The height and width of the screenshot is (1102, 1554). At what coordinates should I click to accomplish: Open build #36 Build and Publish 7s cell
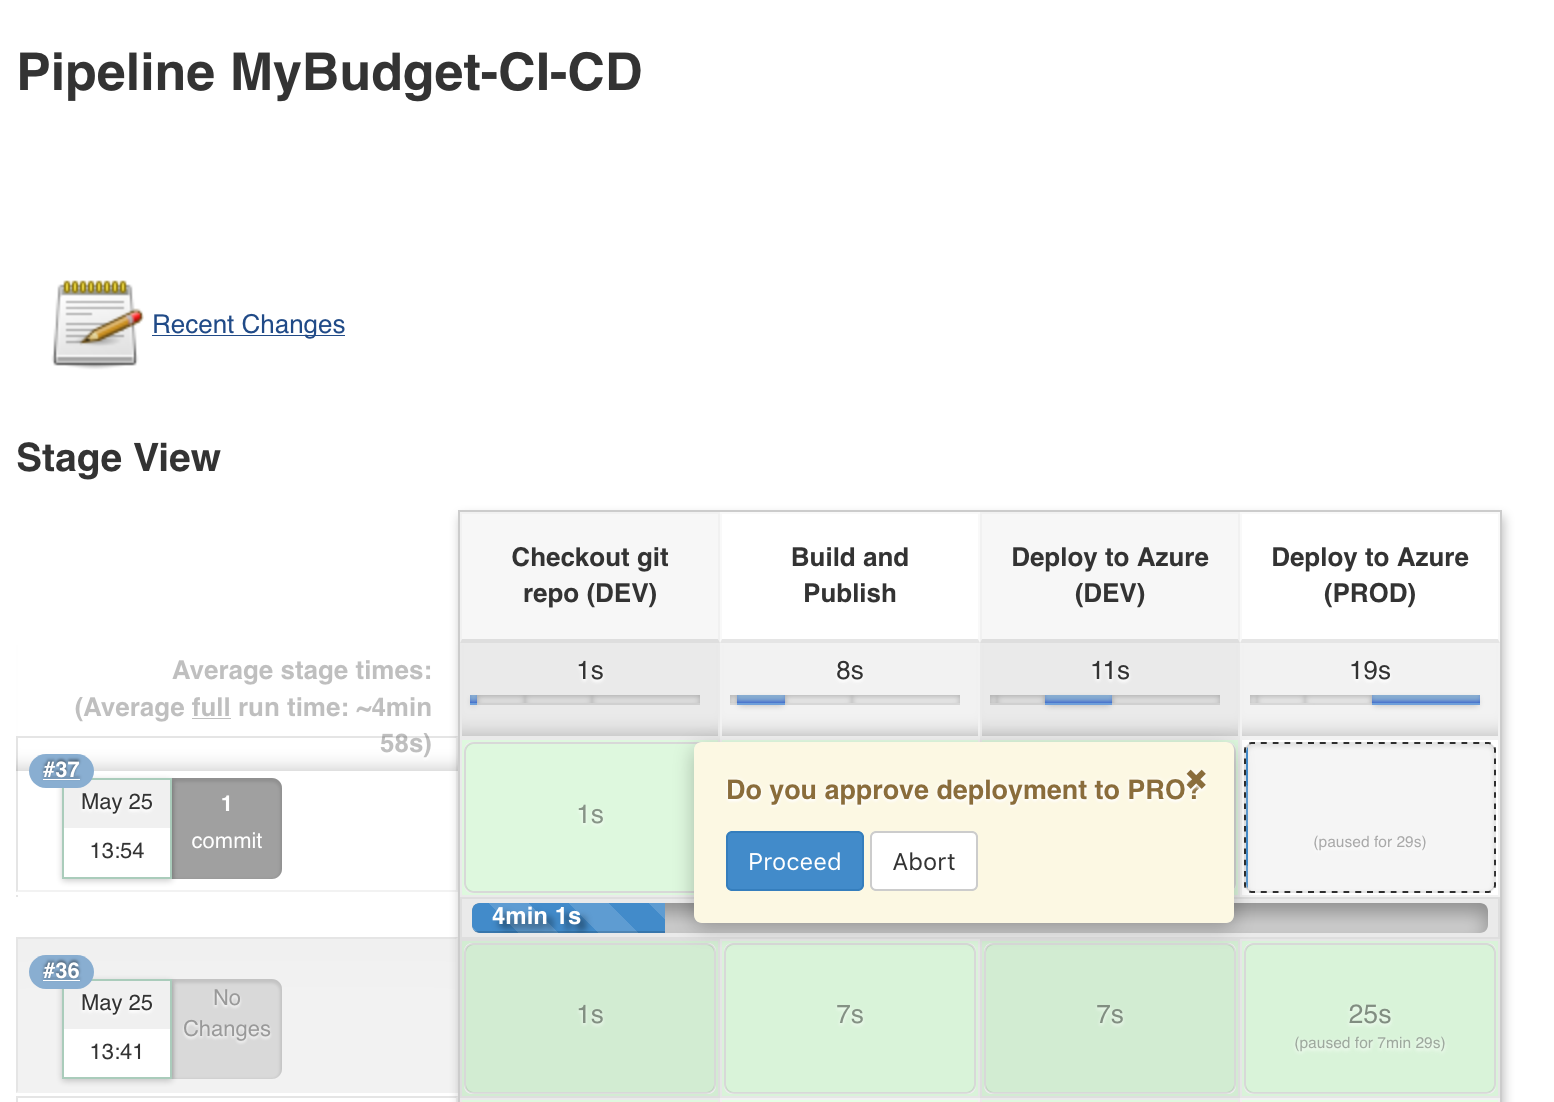pyautogui.click(x=849, y=1018)
